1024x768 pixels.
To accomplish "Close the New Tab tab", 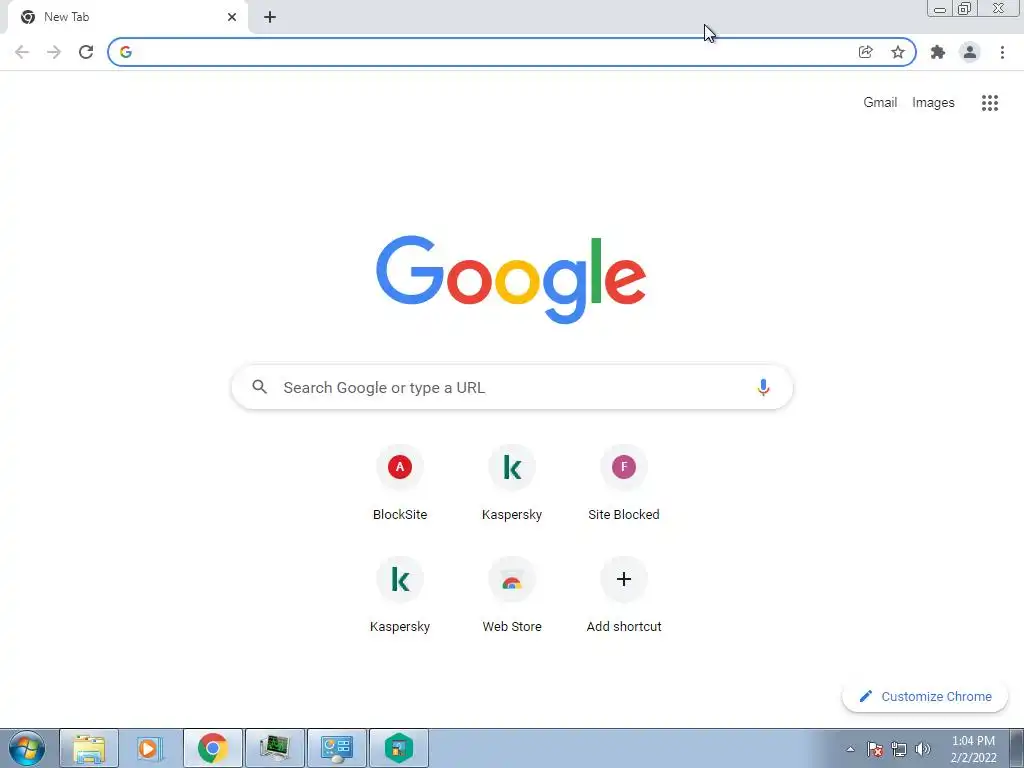I will (232, 17).
